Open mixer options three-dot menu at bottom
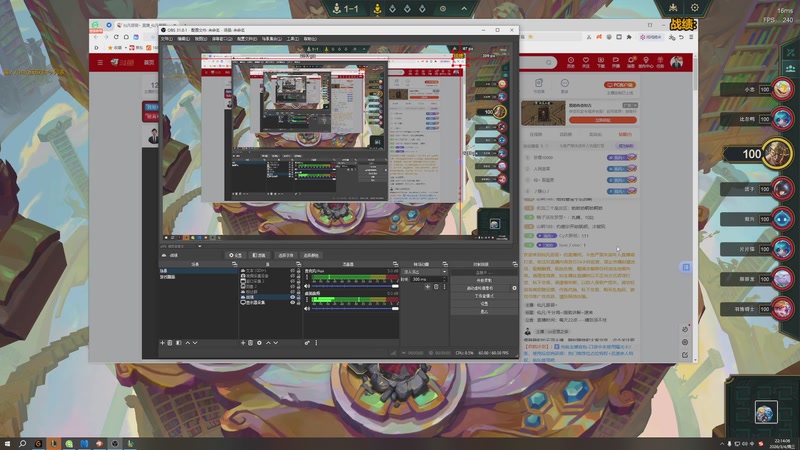800x450 pixels. click(316, 342)
